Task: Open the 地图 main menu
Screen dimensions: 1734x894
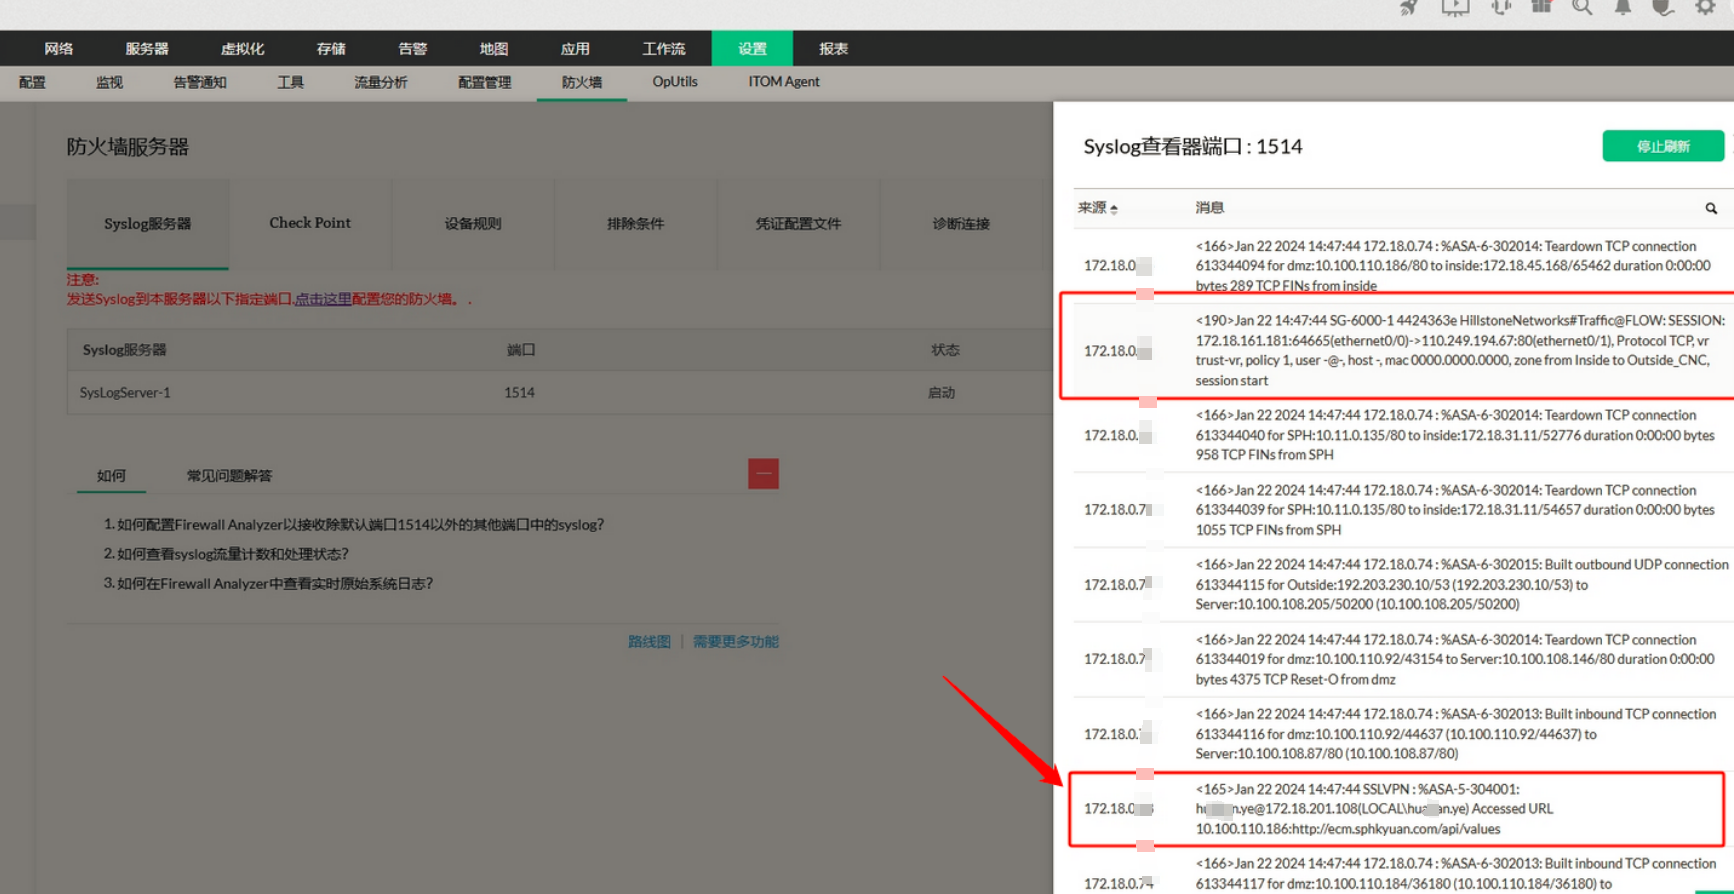Action: tap(493, 48)
